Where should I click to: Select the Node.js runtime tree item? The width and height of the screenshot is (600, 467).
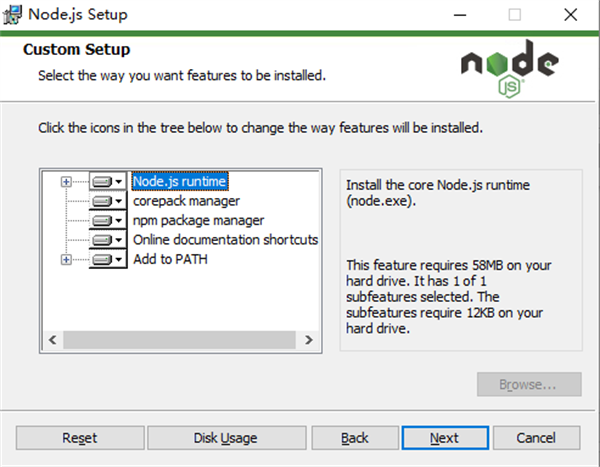(180, 181)
